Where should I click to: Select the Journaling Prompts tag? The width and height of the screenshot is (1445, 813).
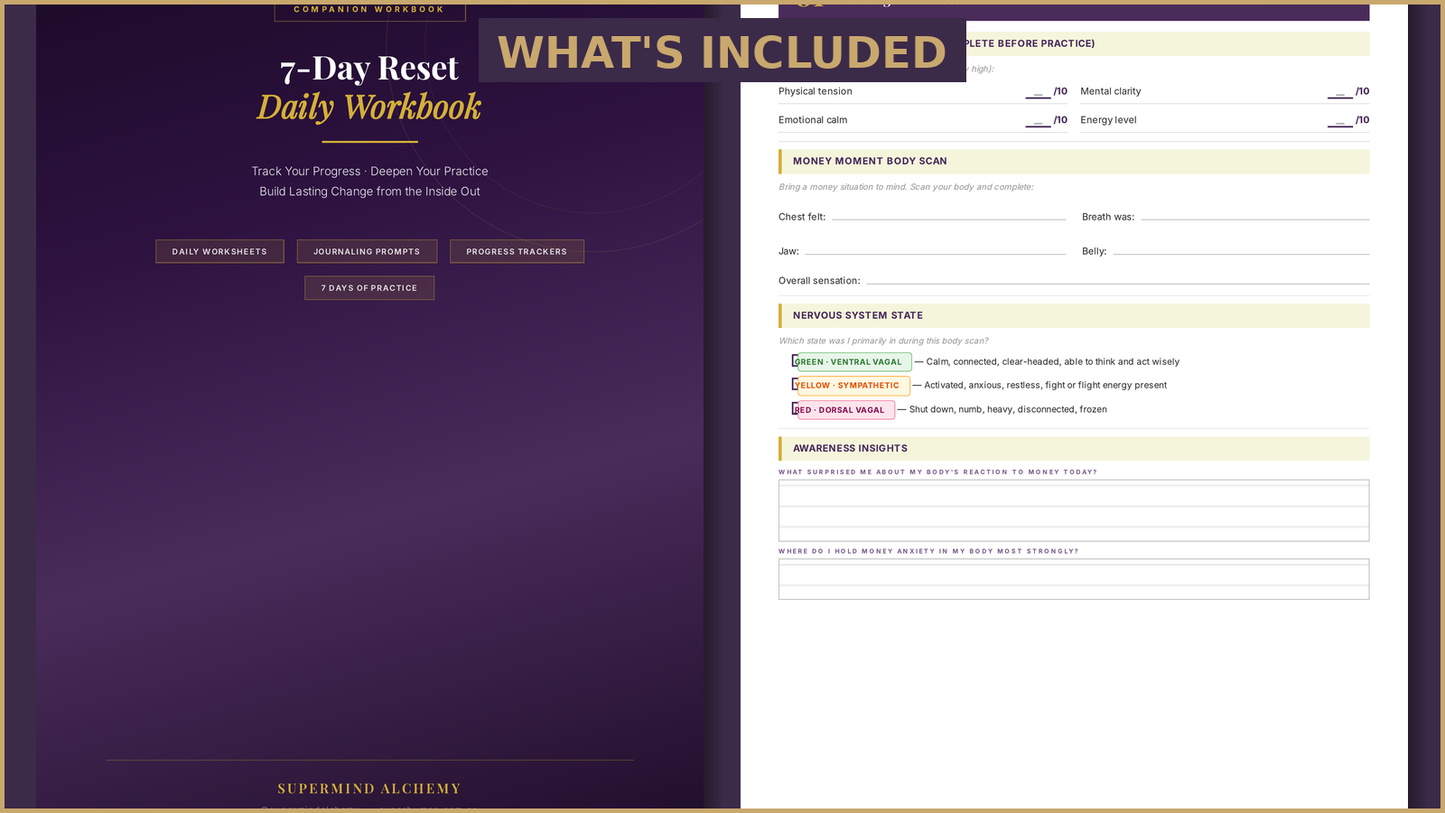367,252
